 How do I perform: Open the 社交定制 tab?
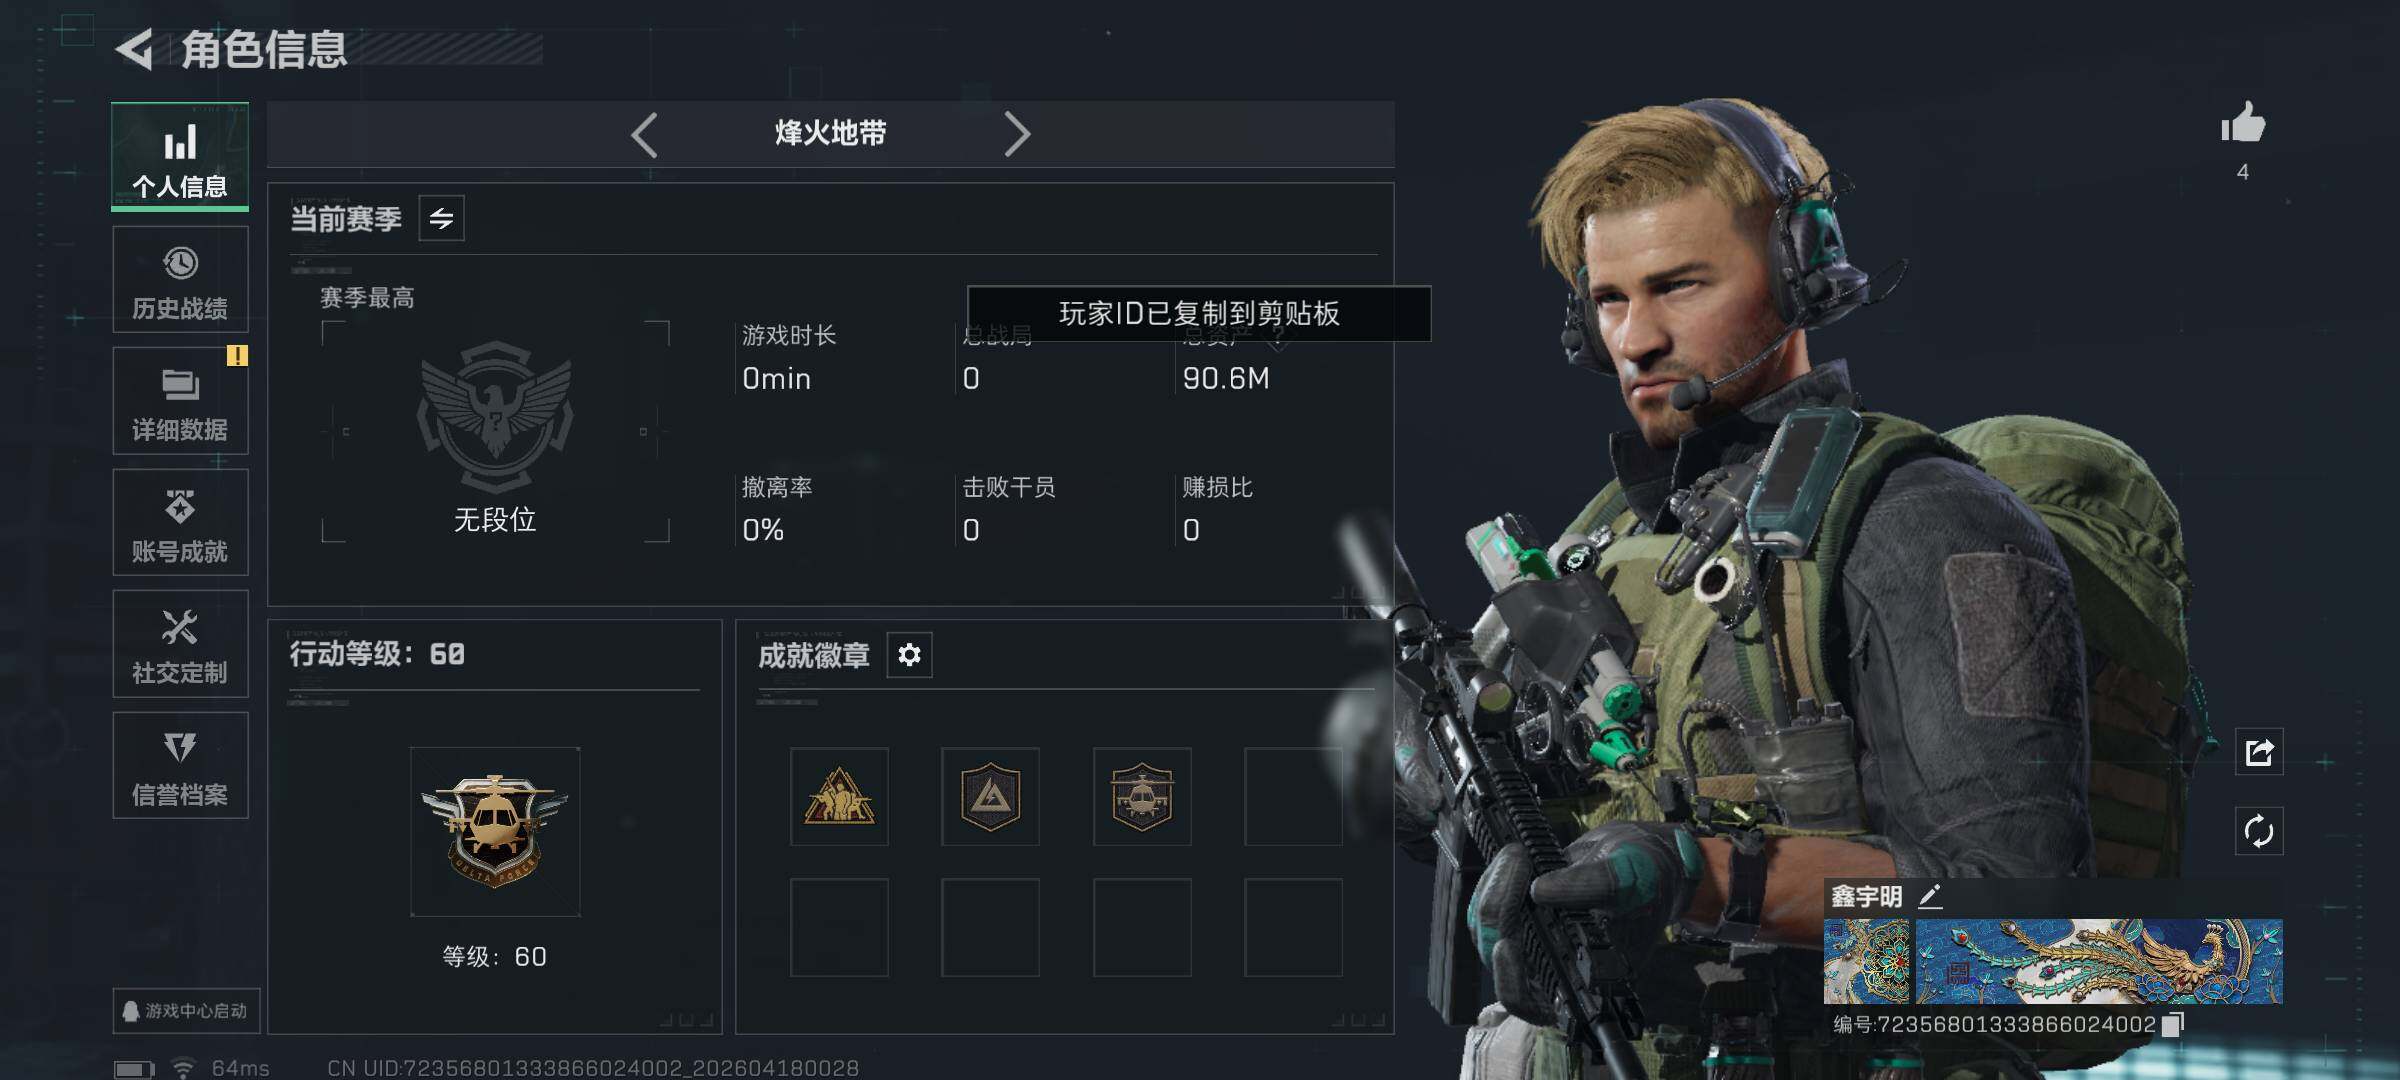tap(180, 645)
